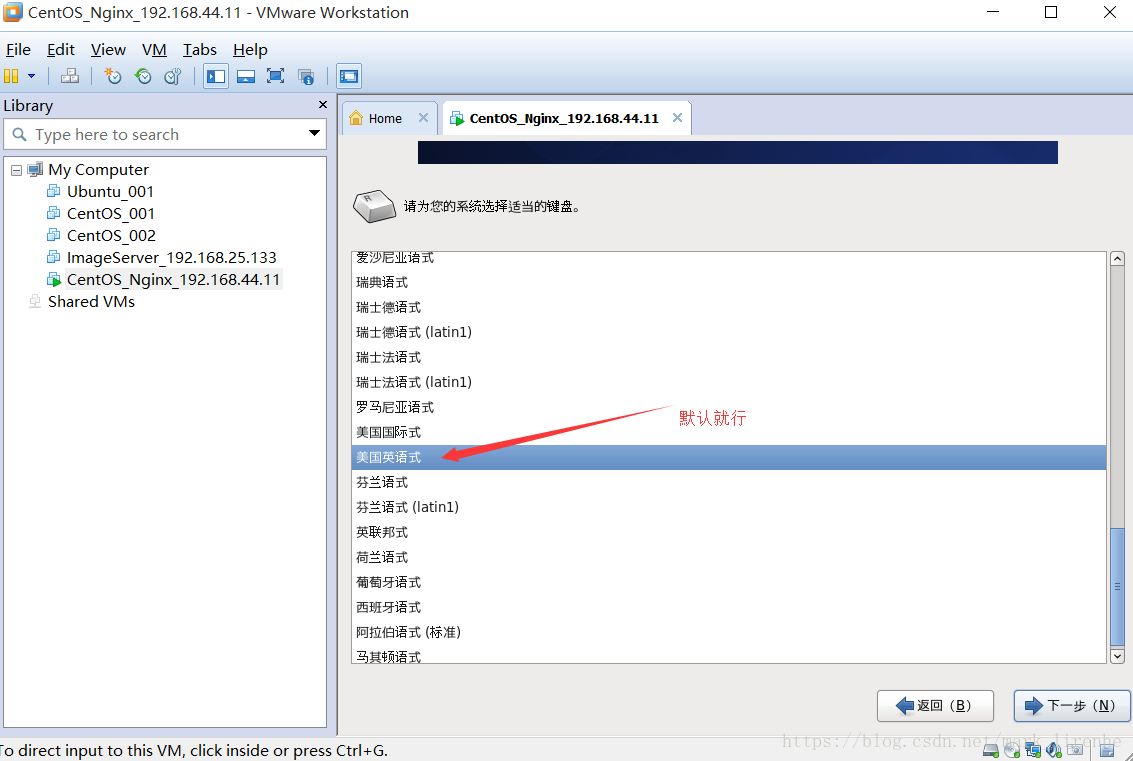The height and width of the screenshot is (761, 1133).
Task: Open the Tabs menu
Action: click(x=199, y=50)
